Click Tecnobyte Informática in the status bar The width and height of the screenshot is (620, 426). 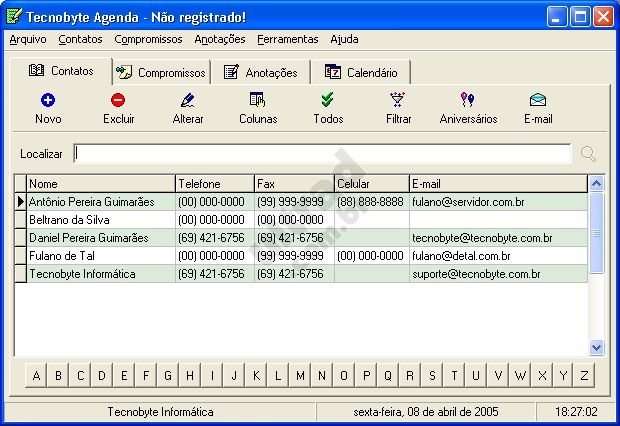(160, 412)
